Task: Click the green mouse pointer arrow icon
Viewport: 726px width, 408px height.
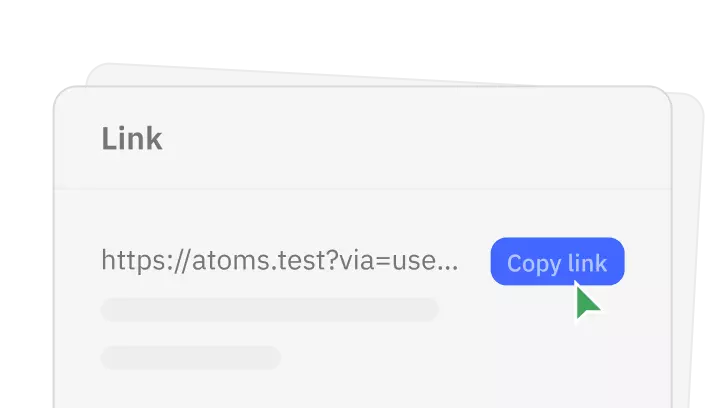Action: point(588,302)
